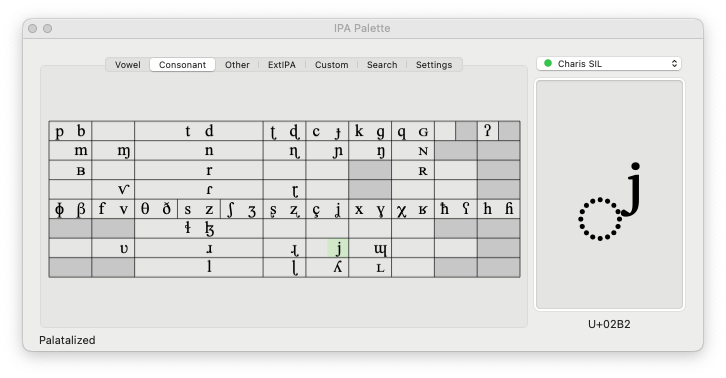Pick the alveolar approximant ɹ
The height and width of the screenshot is (378, 726).
[x=209, y=248]
